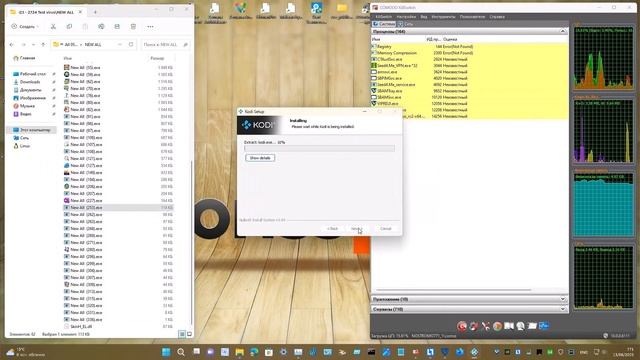
Task: Switch Explorer to details view icon
Action: (x=182, y=334)
